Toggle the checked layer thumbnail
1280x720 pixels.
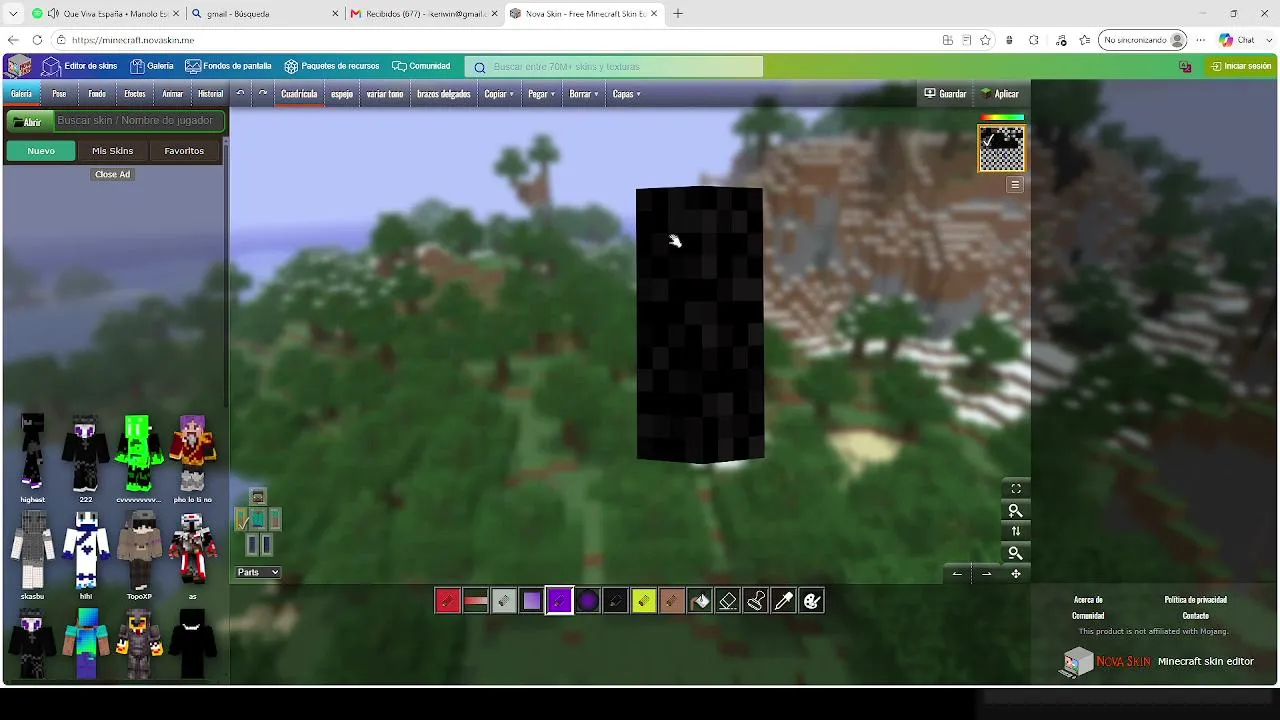pos(1001,149)
